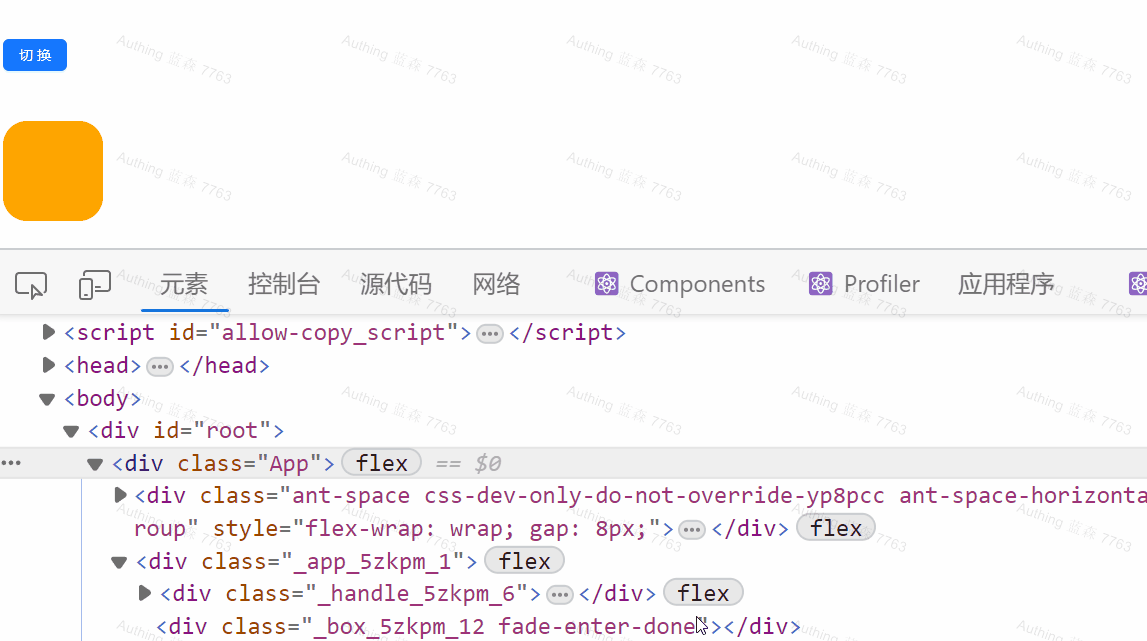
Task: Toggle flex badge on _app_5zkpm_1 div
Action: [524, 561]
